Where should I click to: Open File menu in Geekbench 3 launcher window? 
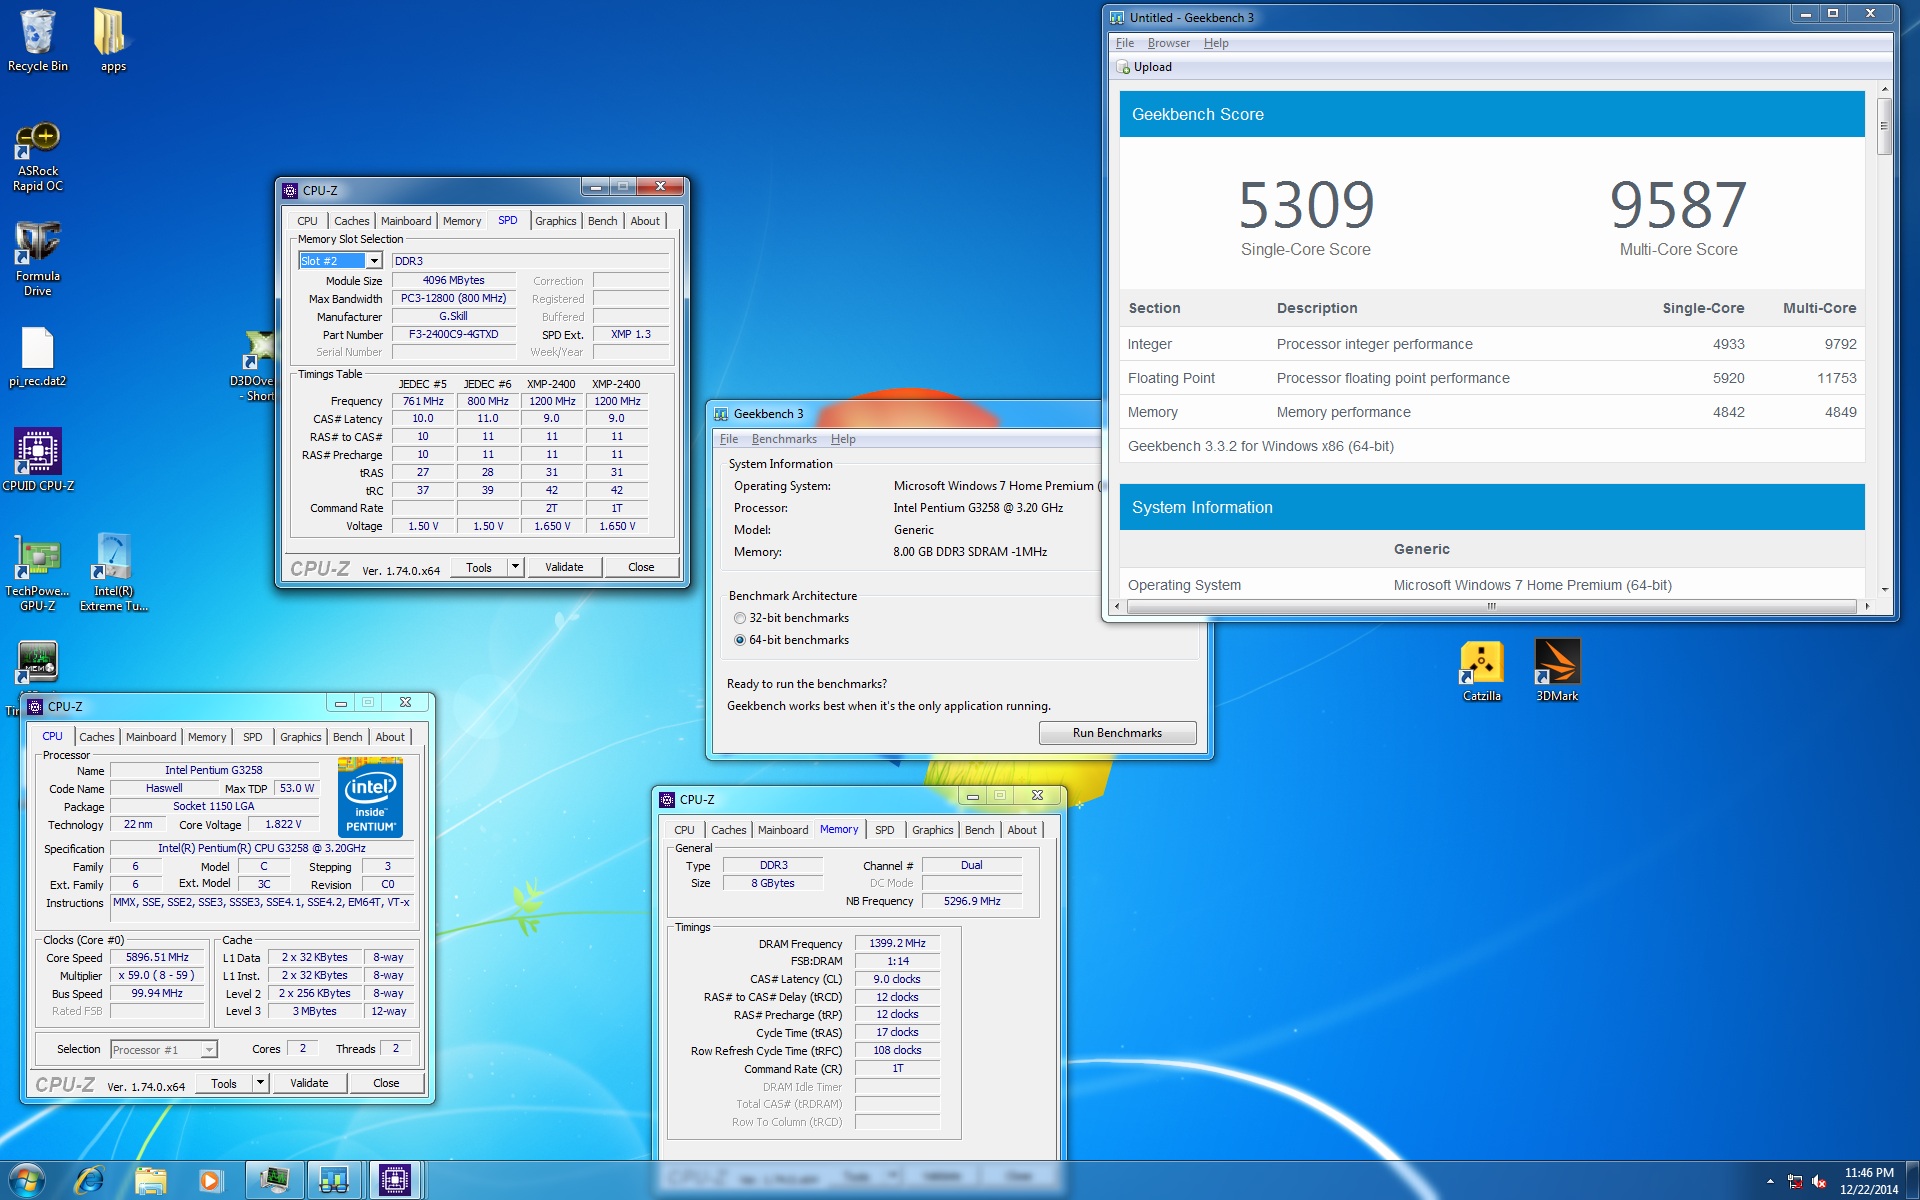[729, 439]
